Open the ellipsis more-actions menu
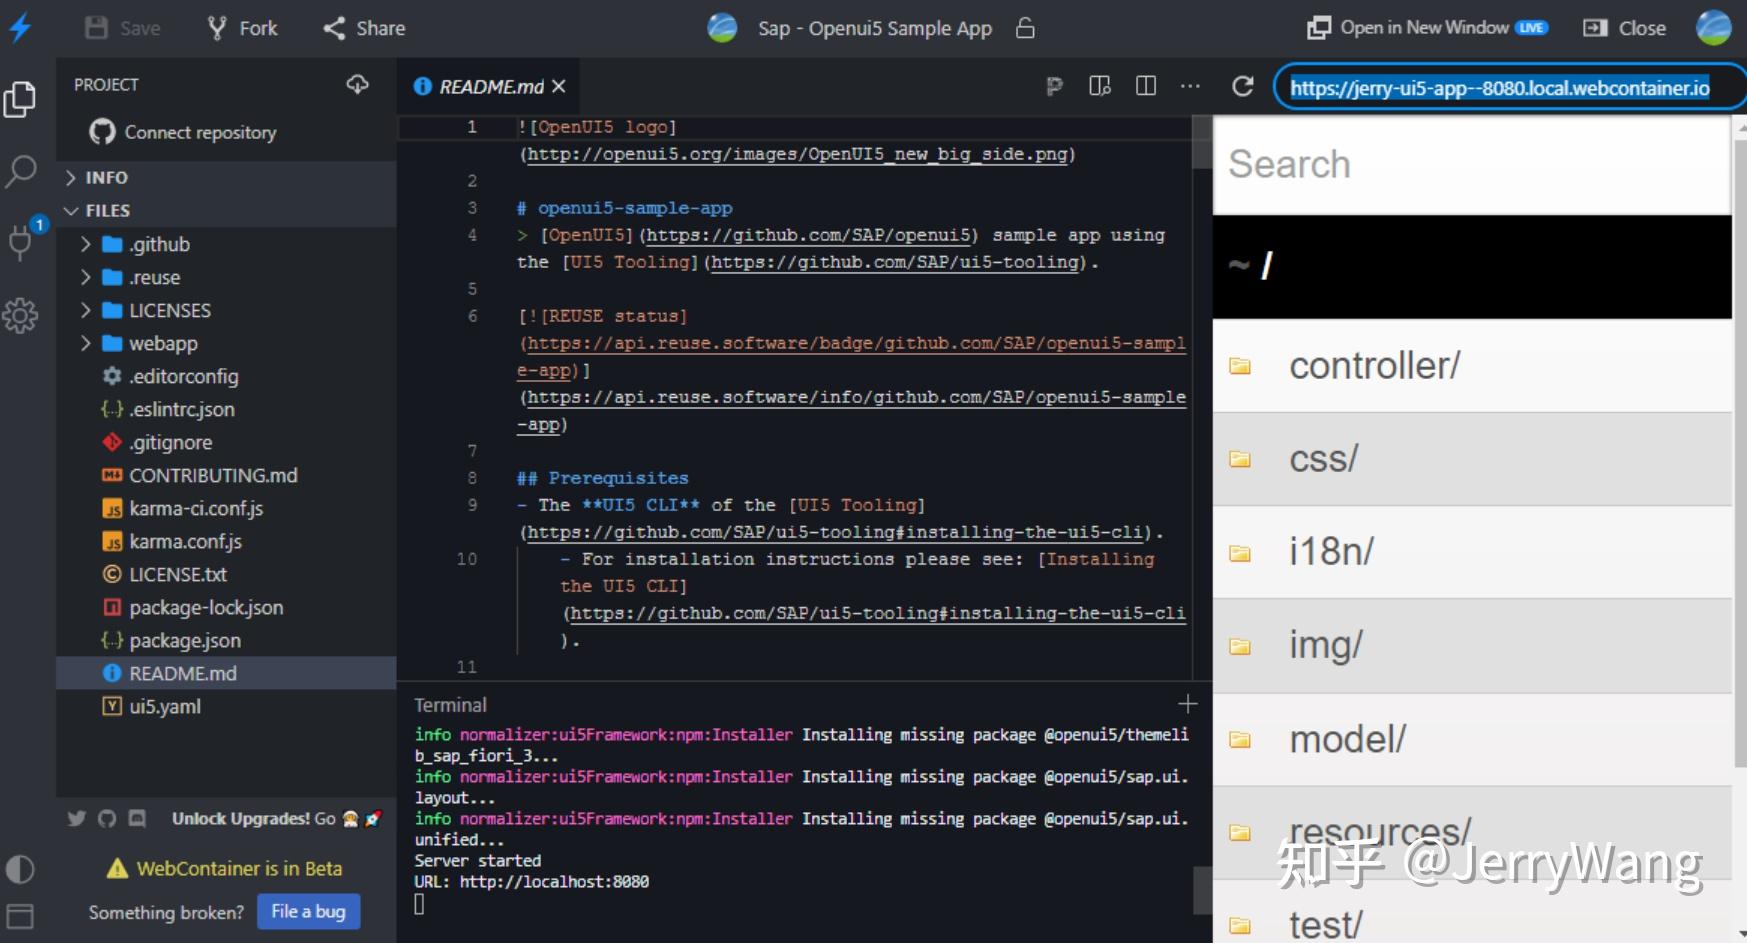The height and width of the screenshot is (943, 1747). pos(1189,87)
